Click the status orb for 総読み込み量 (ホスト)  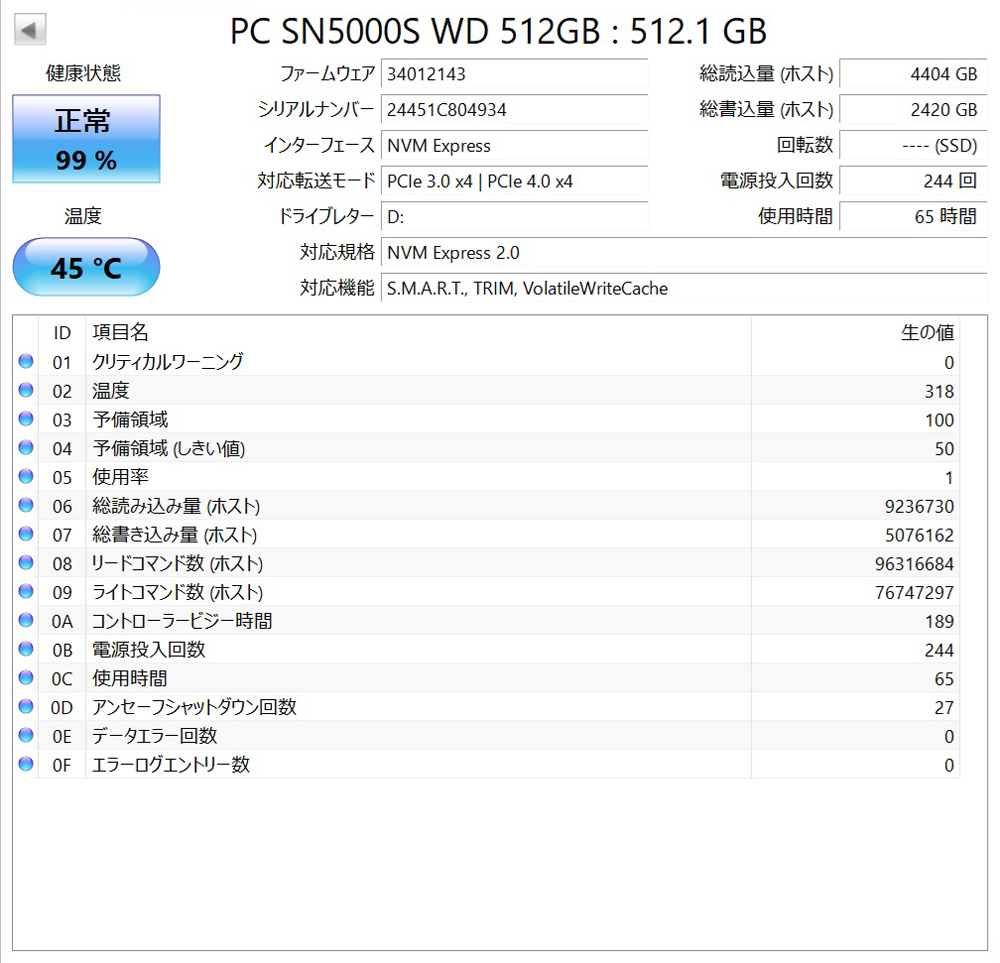26,506
